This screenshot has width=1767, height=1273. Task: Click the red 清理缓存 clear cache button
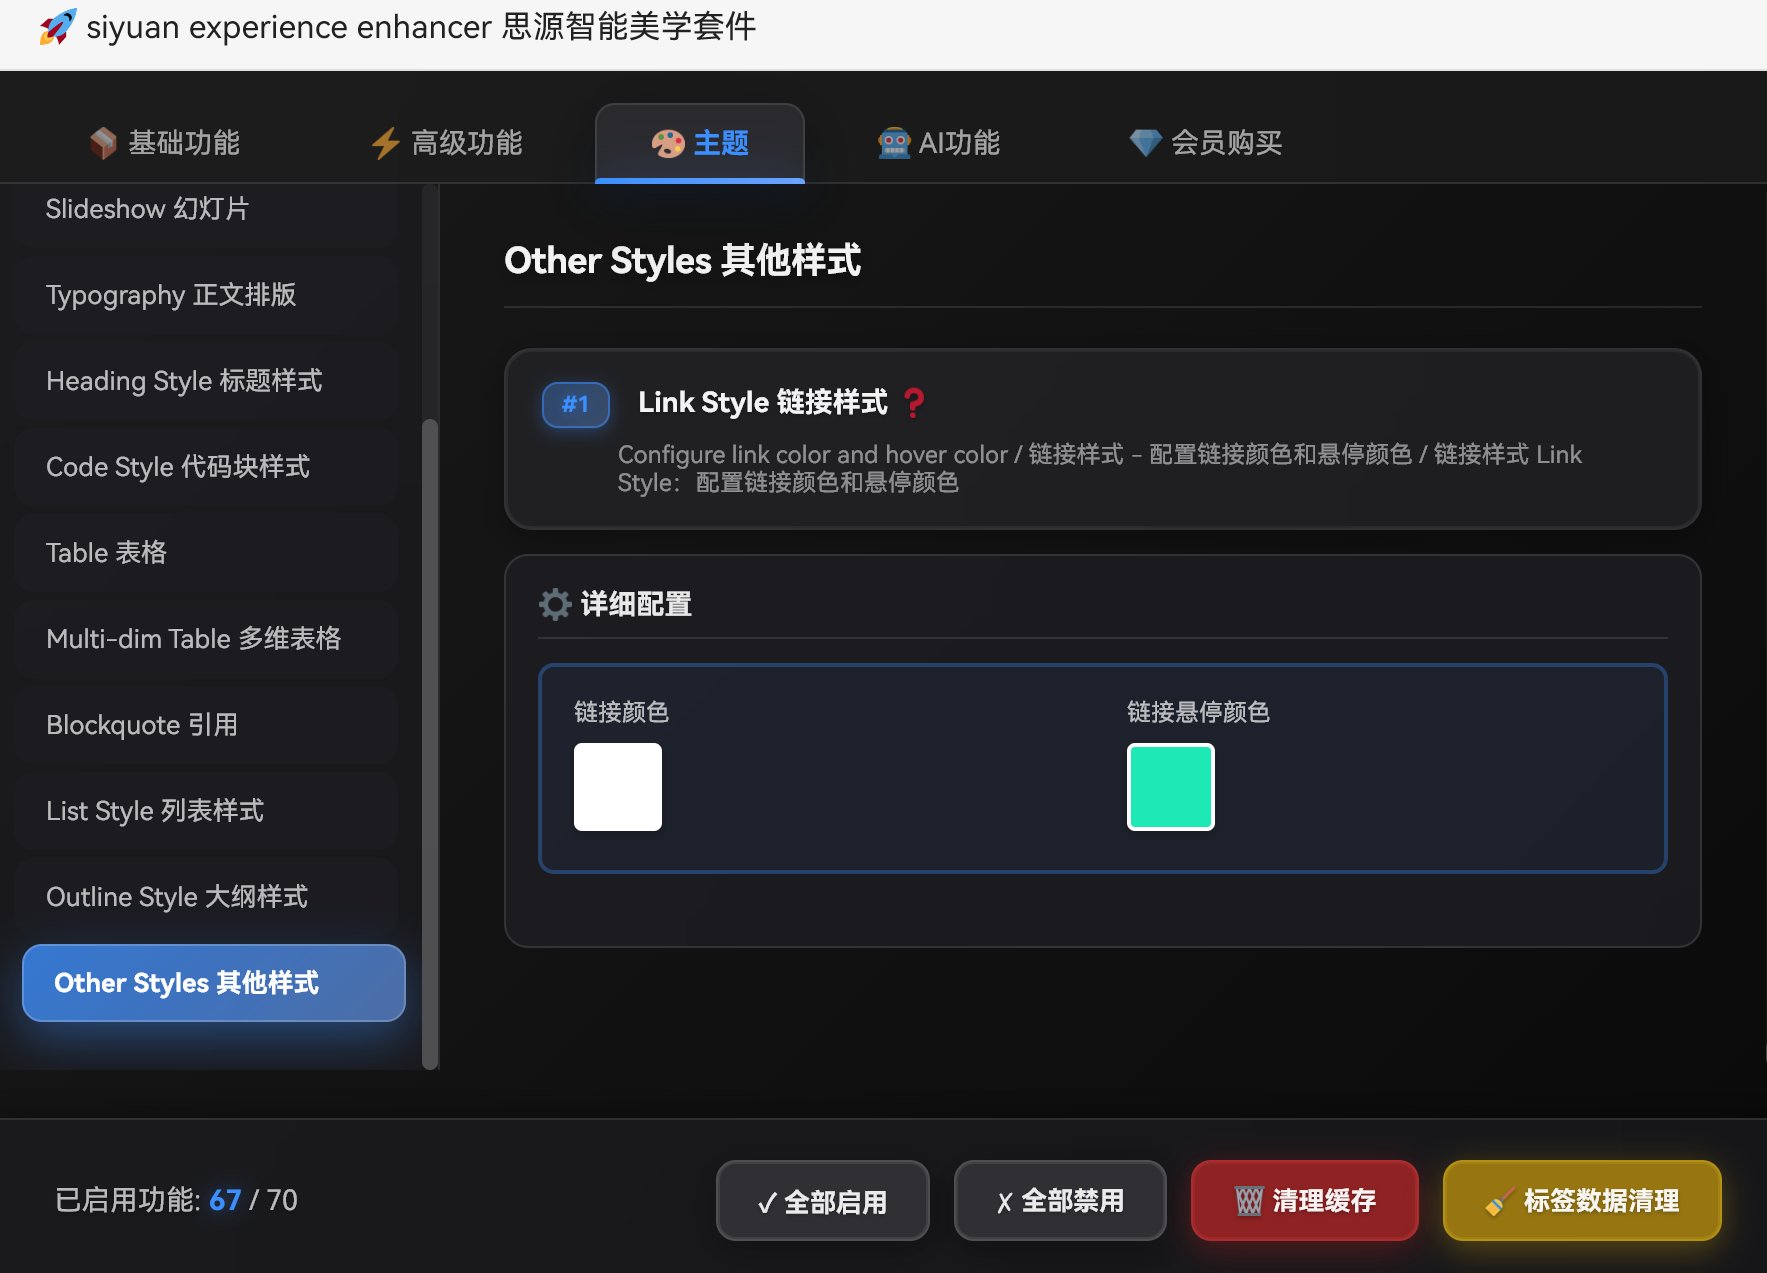point(1304,1200)
